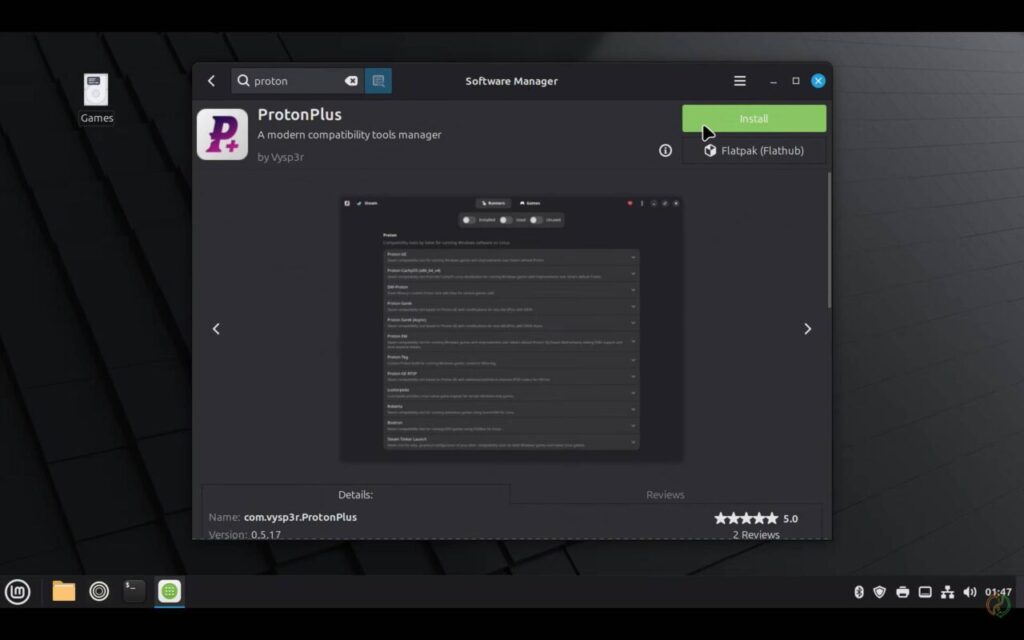Toggle the search-in-description button

pyautogui.click(x=378, y=81)
